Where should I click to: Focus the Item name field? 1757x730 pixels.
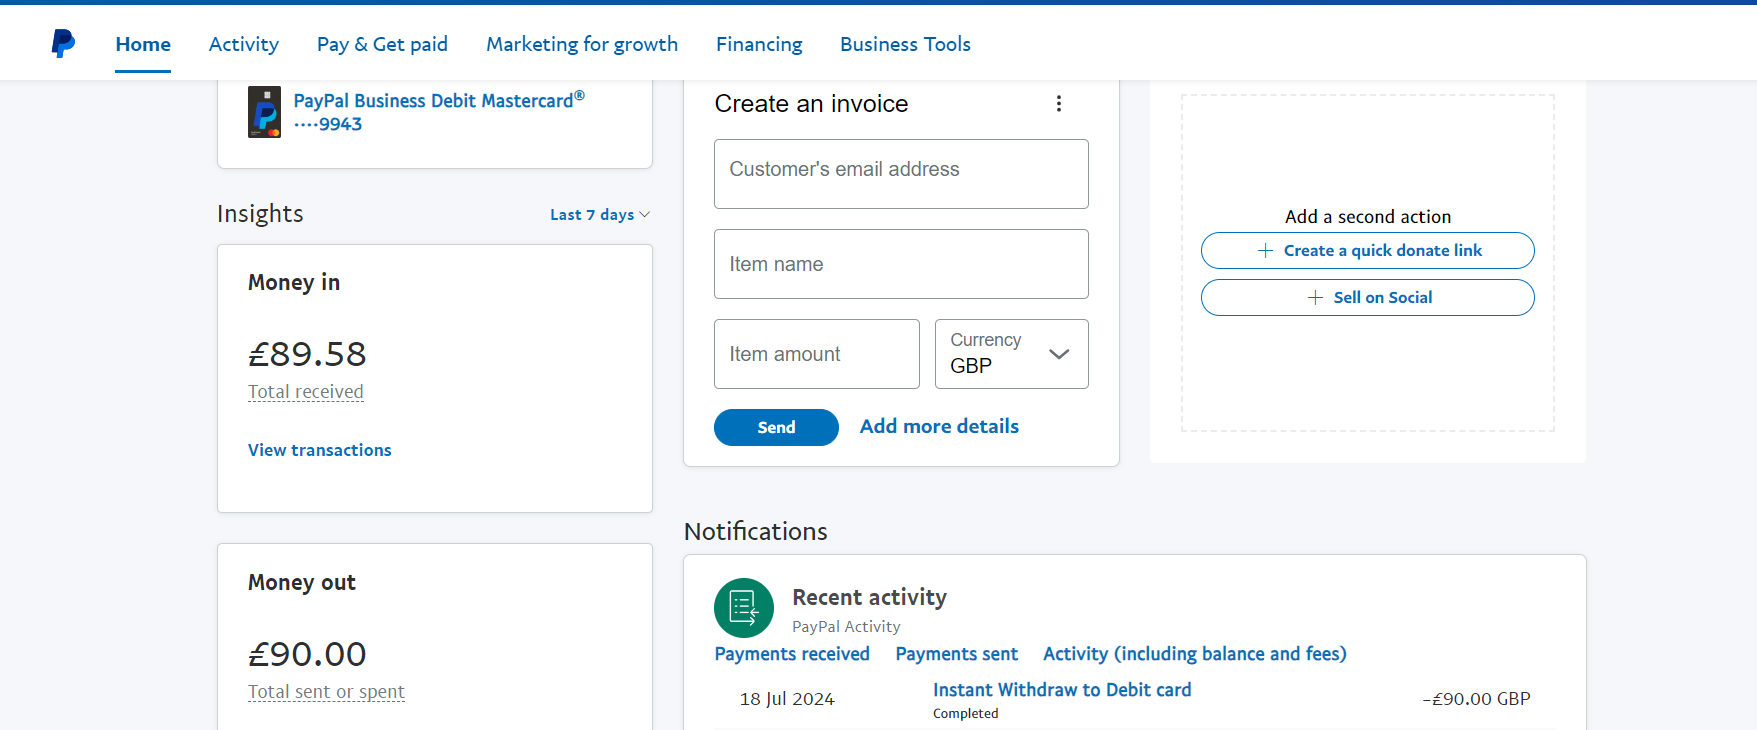coord(901,264)
